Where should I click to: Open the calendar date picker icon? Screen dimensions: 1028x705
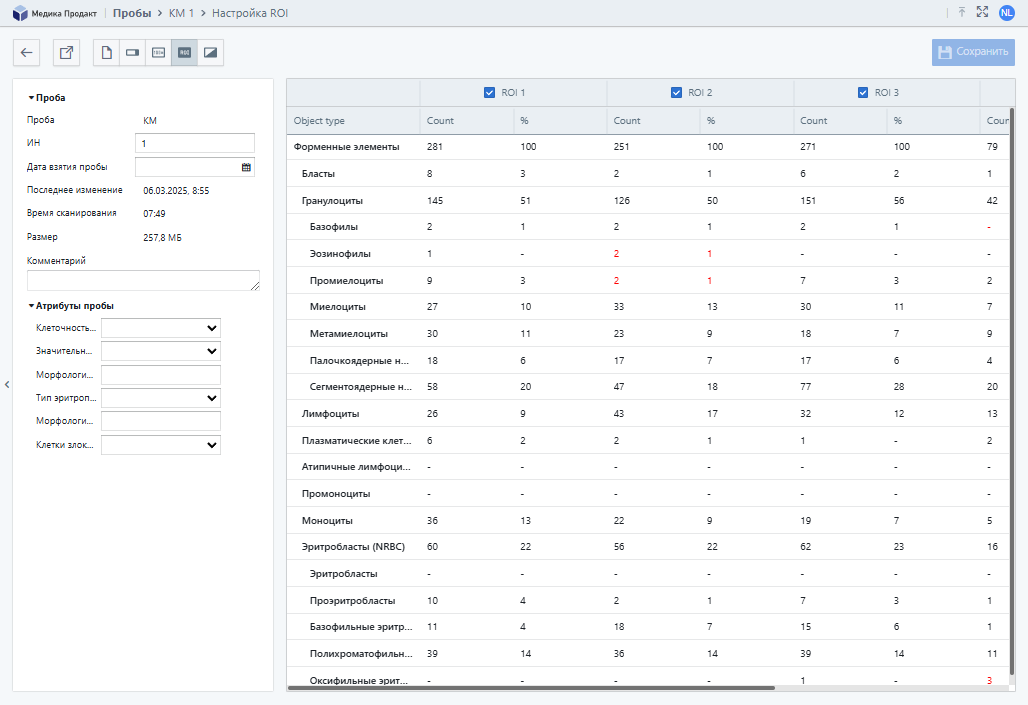point(246,167)
